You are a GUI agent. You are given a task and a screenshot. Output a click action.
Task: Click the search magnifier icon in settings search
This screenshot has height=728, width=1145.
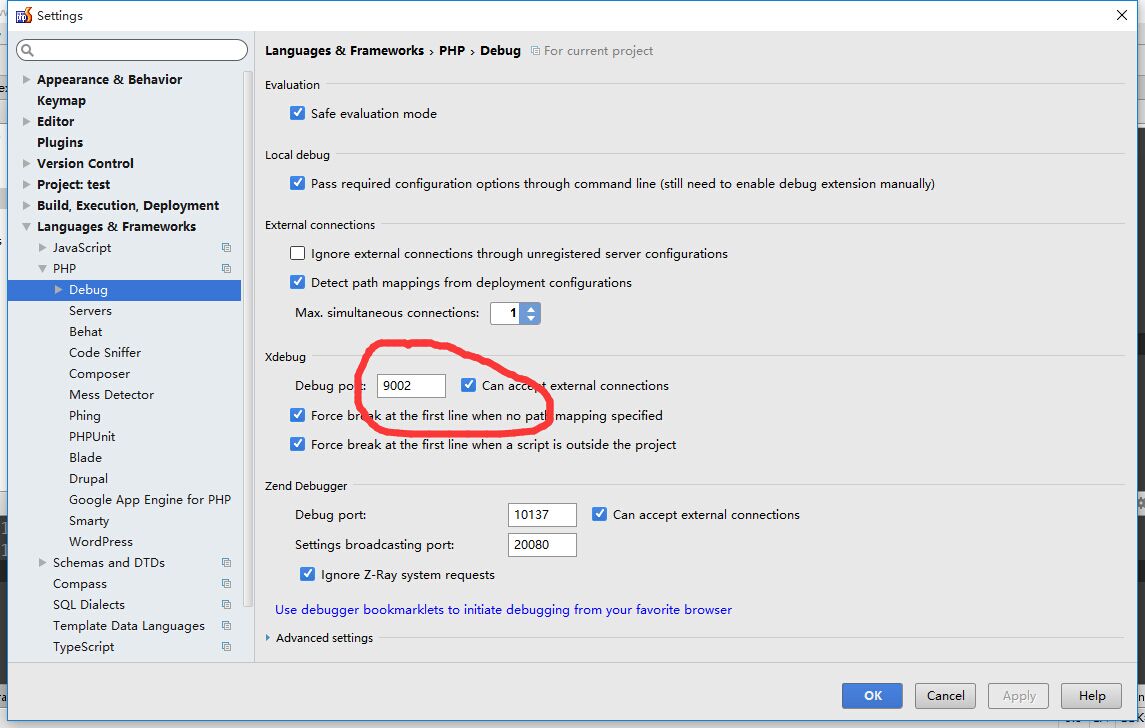(28, 50)
